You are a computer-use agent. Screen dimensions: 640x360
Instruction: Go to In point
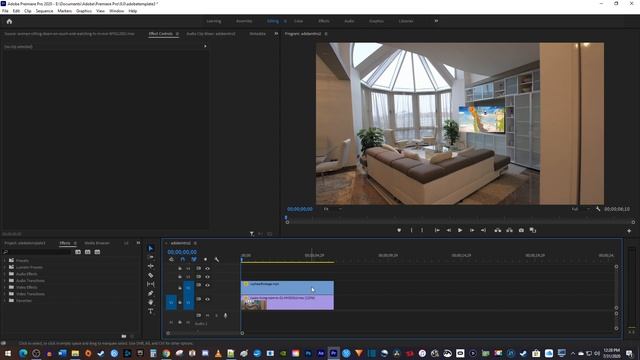[437, 230]
